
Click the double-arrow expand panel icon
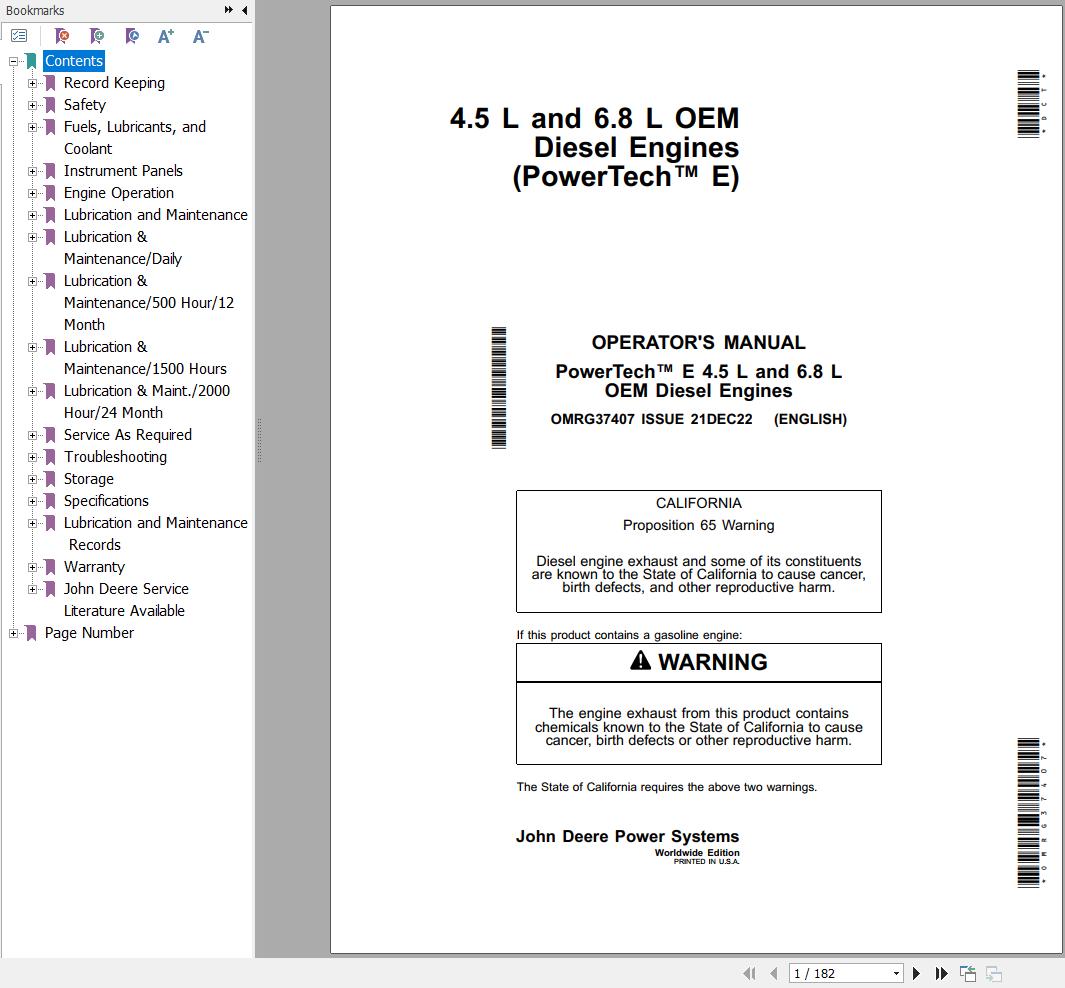tap(229, 10)
